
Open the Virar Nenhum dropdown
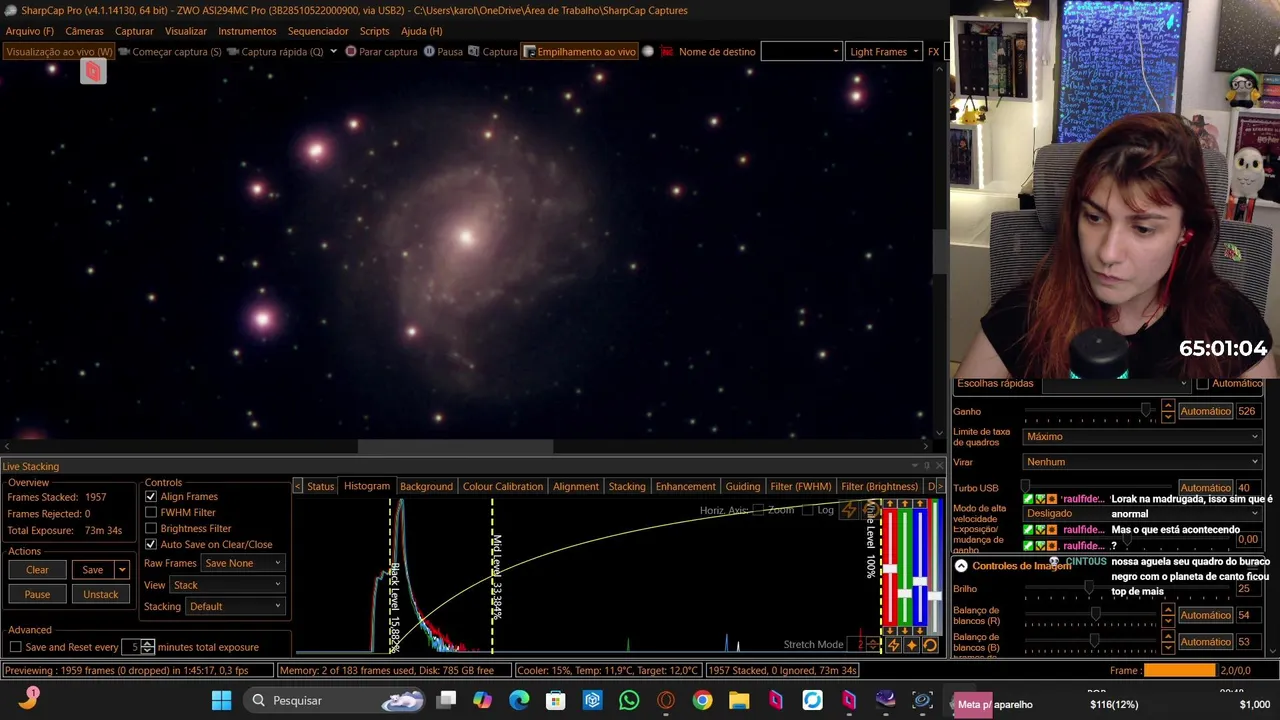pyautogui.click(x=1142, y=462)
